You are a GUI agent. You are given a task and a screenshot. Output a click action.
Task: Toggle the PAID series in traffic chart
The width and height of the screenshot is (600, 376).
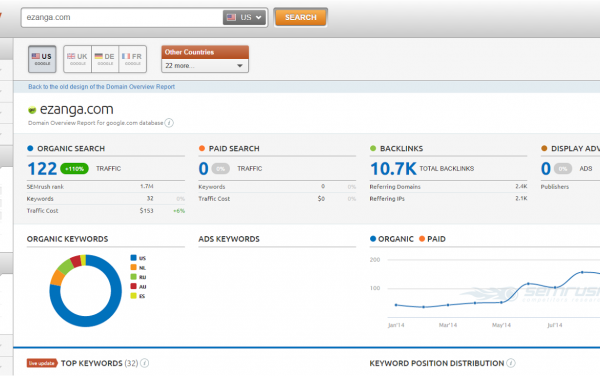pyautogui.click(x=432, y=239)
